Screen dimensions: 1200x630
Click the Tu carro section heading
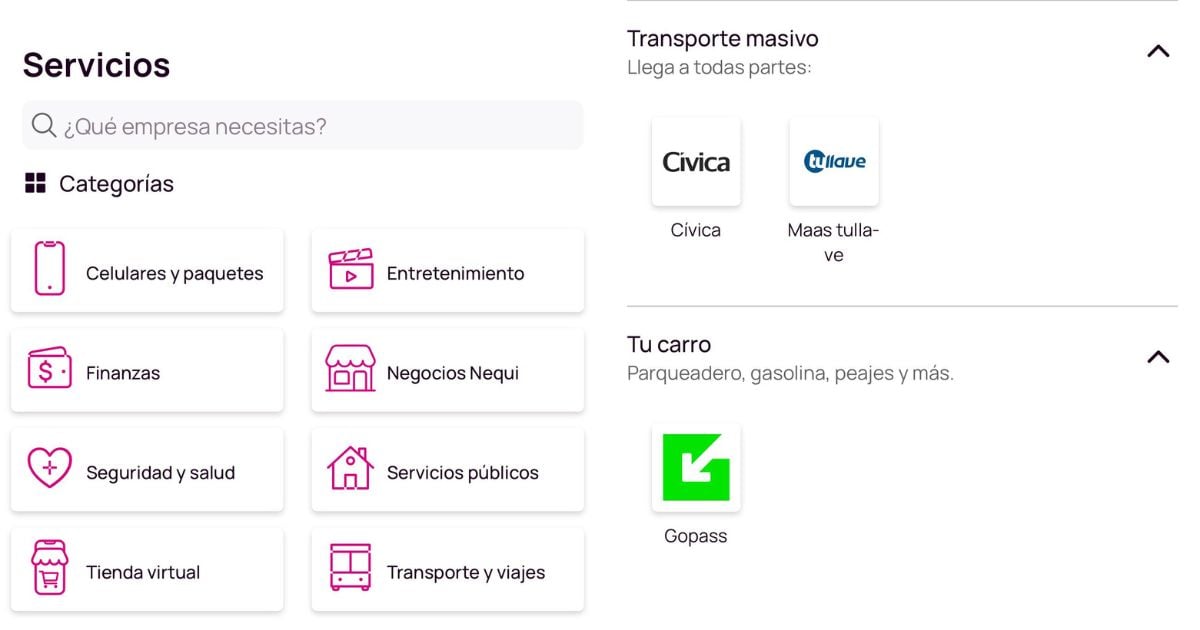click(669, 345)
